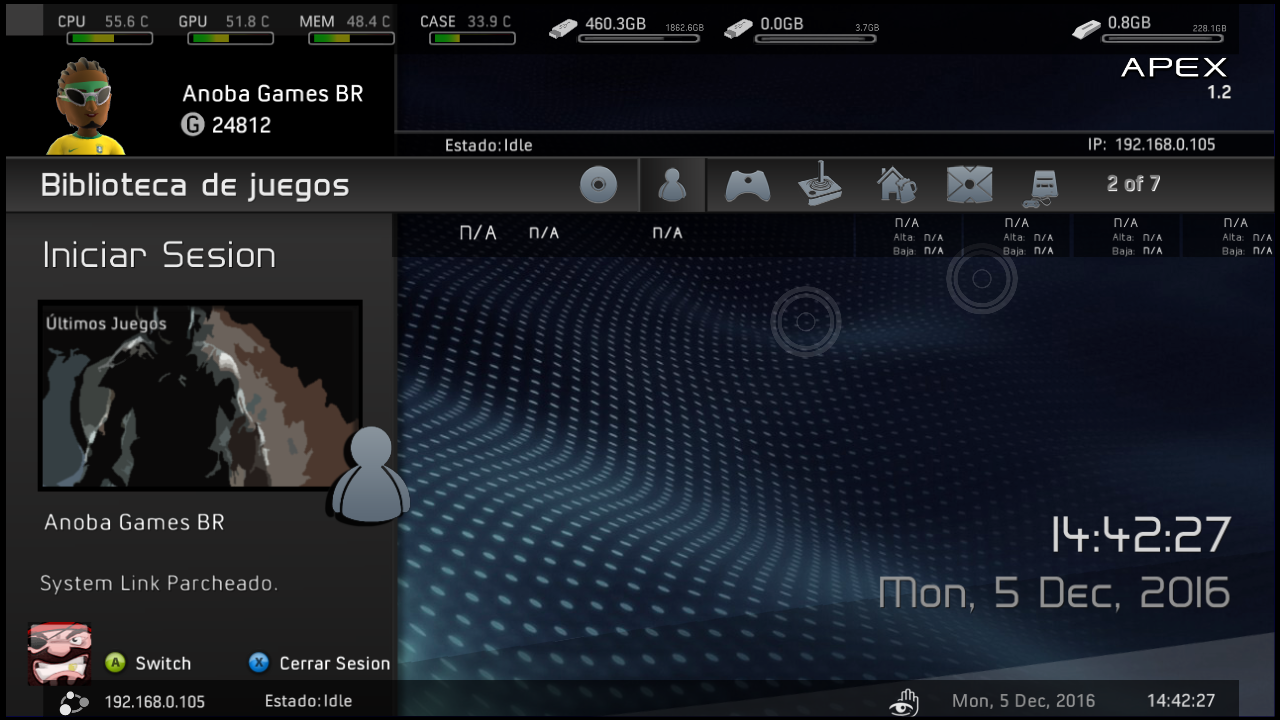Click the 460.3GB storage usage bar
Screen dimensions: 1280x720
[640, 39]
